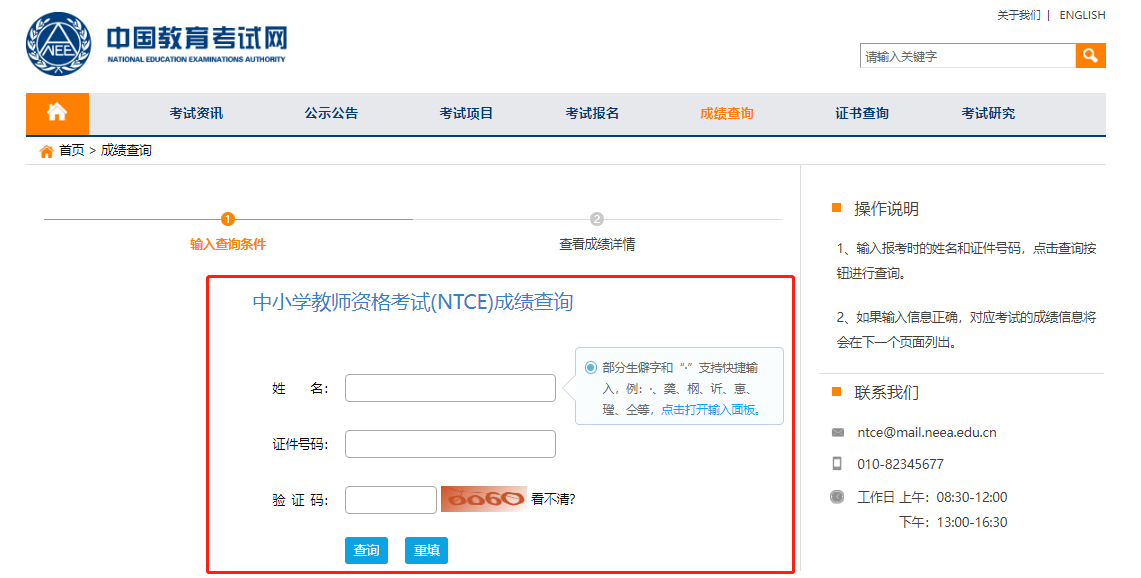
Task: Open the 考试资讯 menu
Action: coord(196,113)
